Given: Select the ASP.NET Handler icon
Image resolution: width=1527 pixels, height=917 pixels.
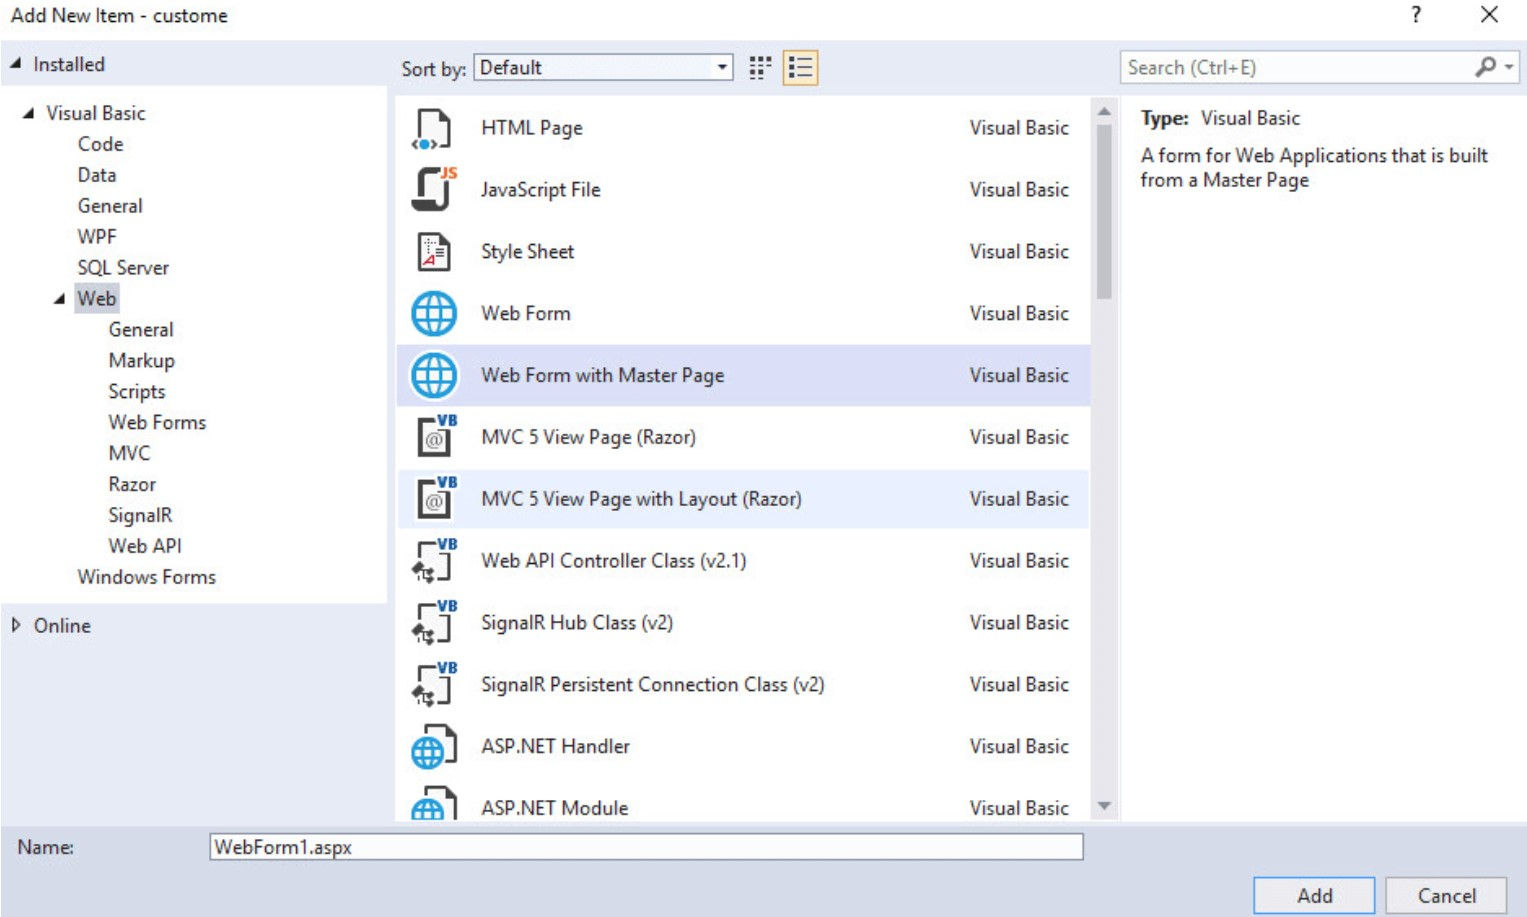Looking at the screenshot, I should click(433, 747).
